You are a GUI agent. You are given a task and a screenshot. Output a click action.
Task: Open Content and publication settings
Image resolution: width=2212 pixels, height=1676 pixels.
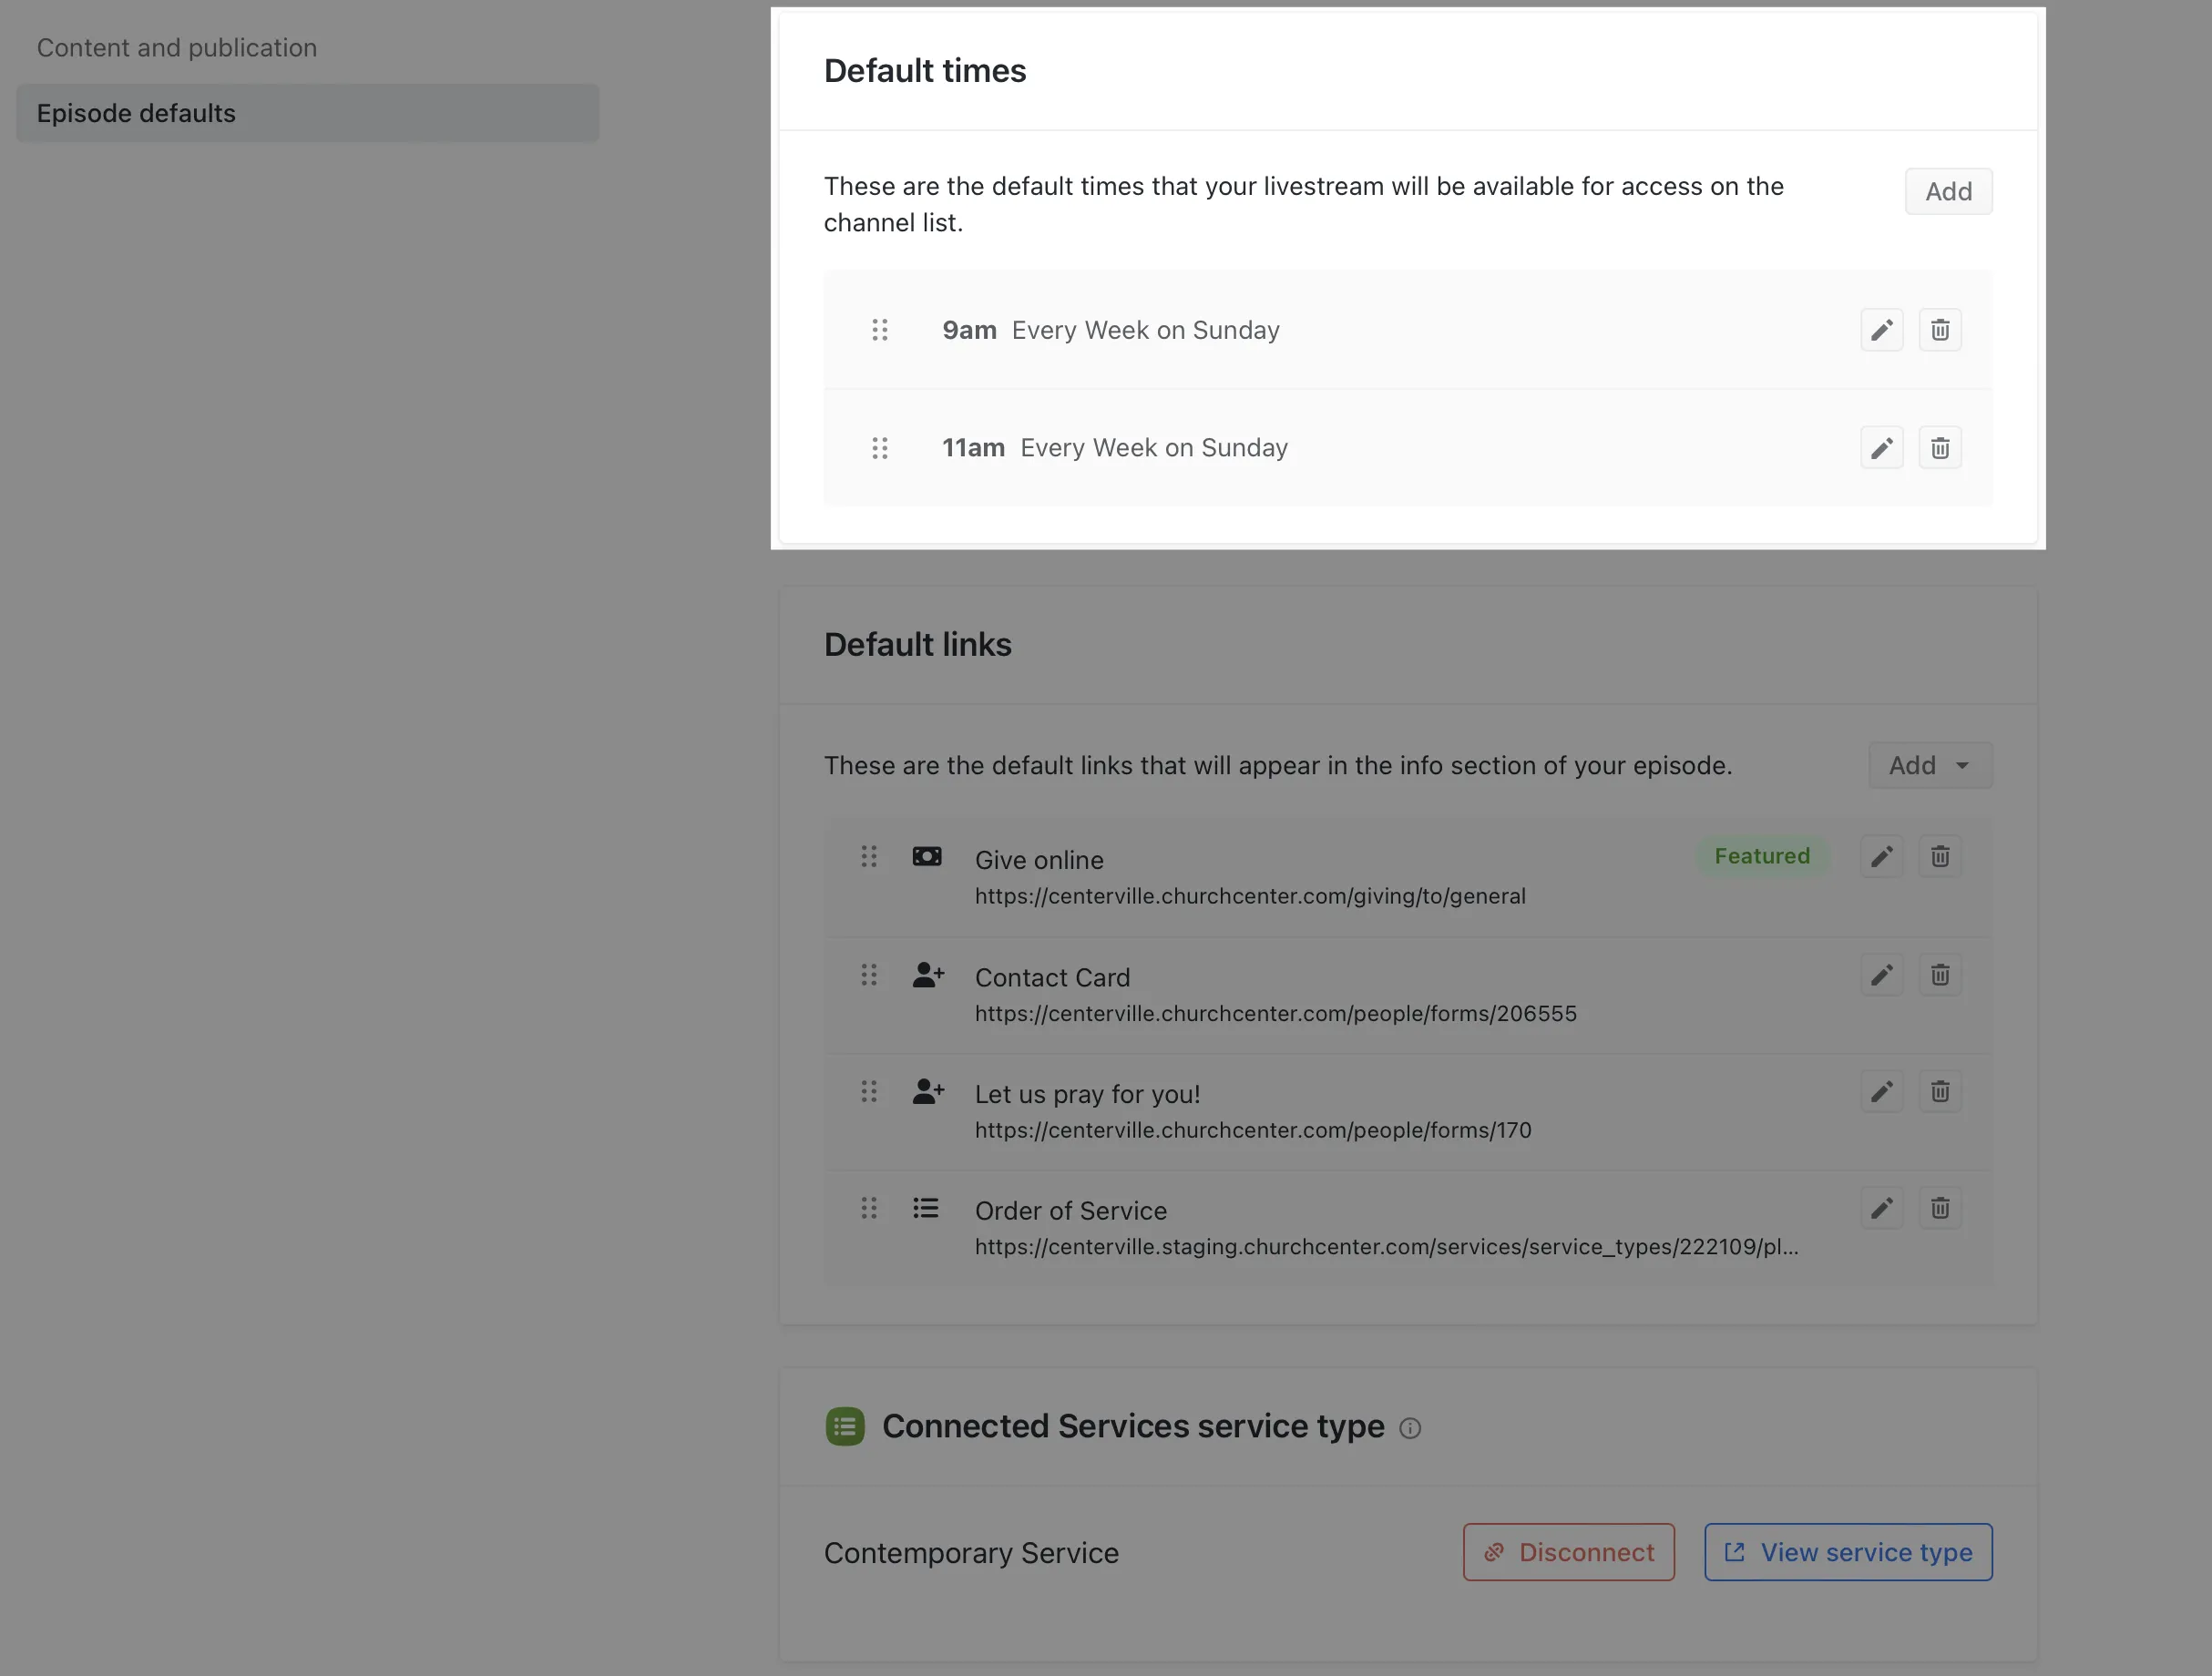click(x=177, y=48)
